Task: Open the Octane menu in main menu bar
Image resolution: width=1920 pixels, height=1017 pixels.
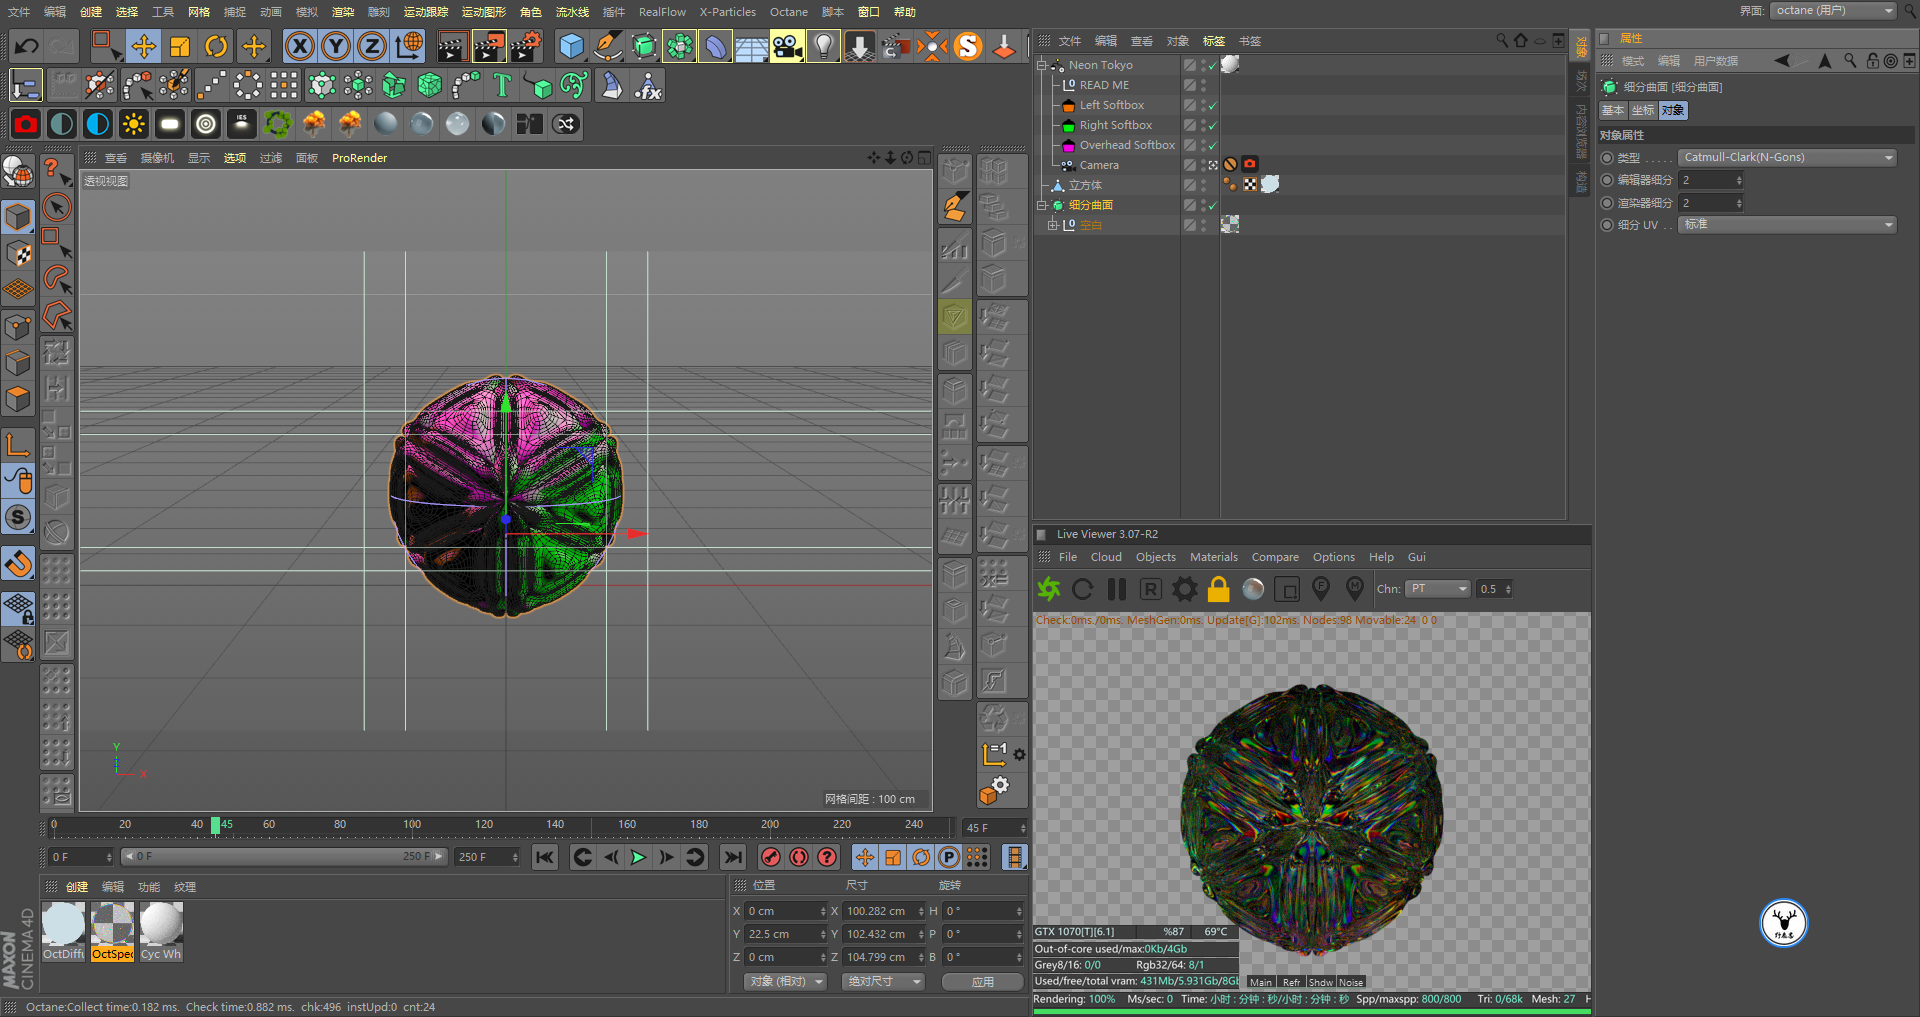Action: 788,12
